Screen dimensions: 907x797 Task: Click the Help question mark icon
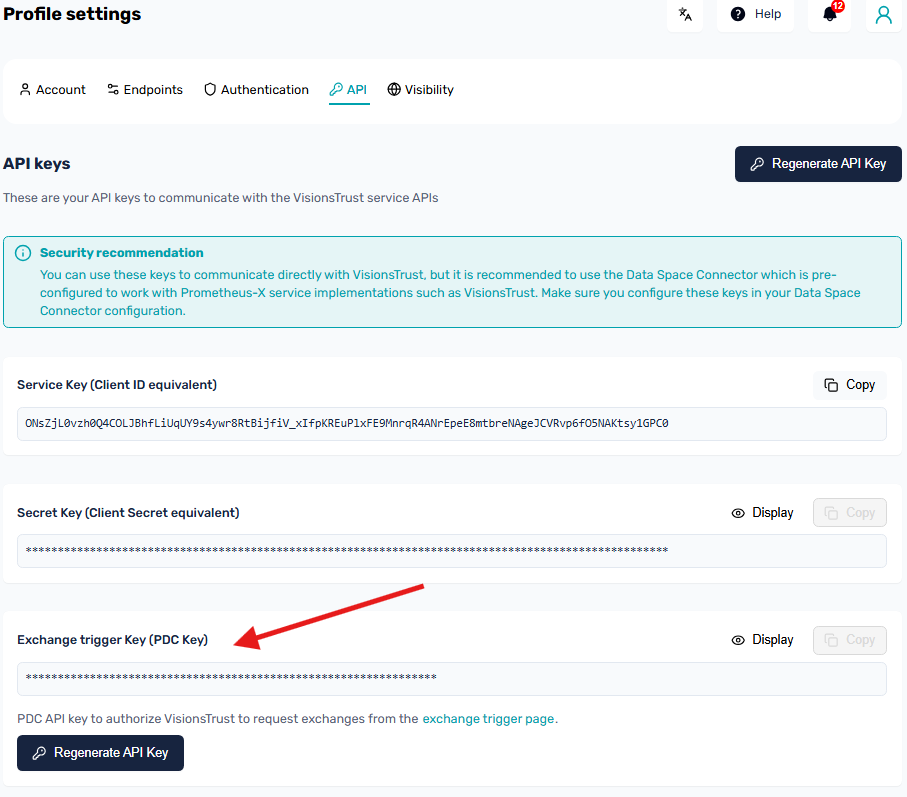click(739, 14)
